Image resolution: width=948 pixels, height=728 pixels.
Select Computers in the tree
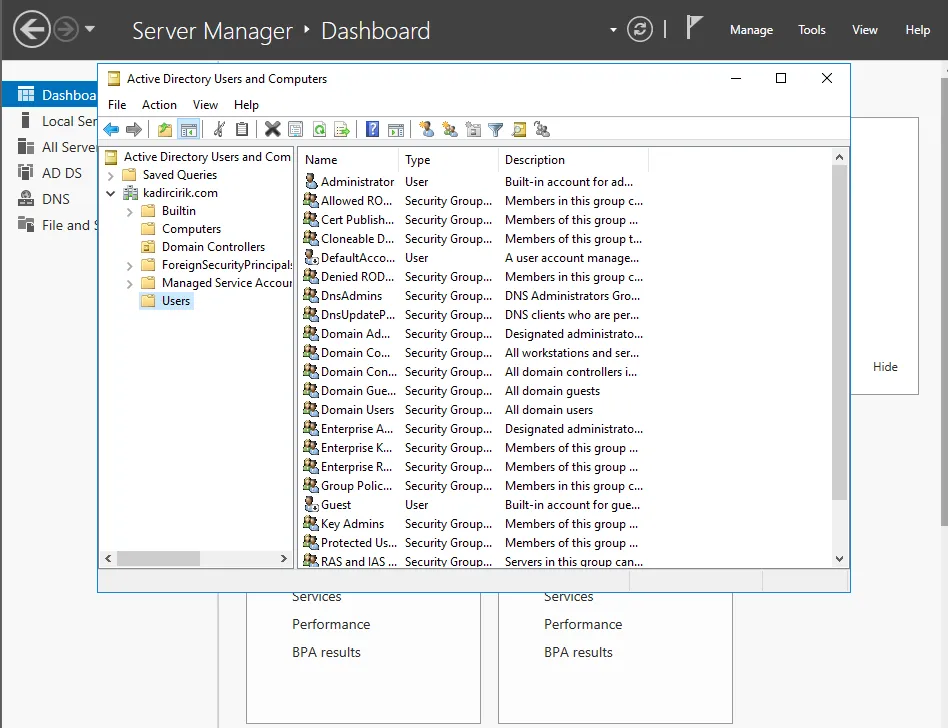(191, 229)
